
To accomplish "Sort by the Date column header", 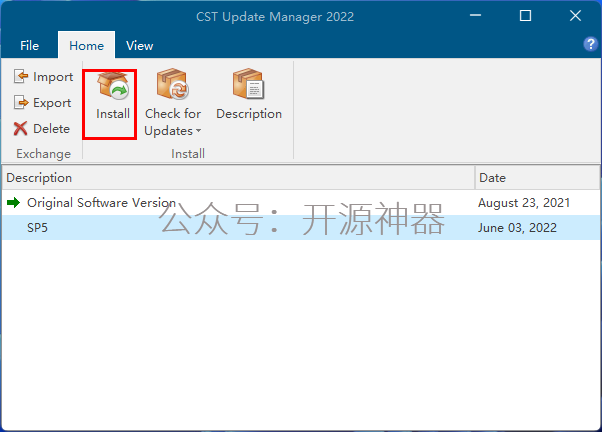I will coord(537,178).
